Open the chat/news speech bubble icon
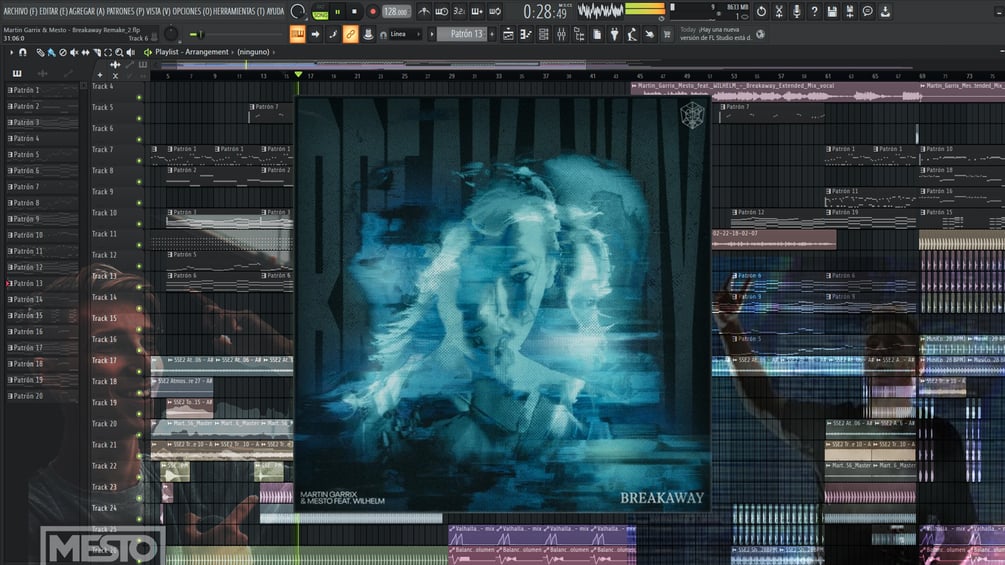This screenshot has height=565, width=1005. point(867,12)
